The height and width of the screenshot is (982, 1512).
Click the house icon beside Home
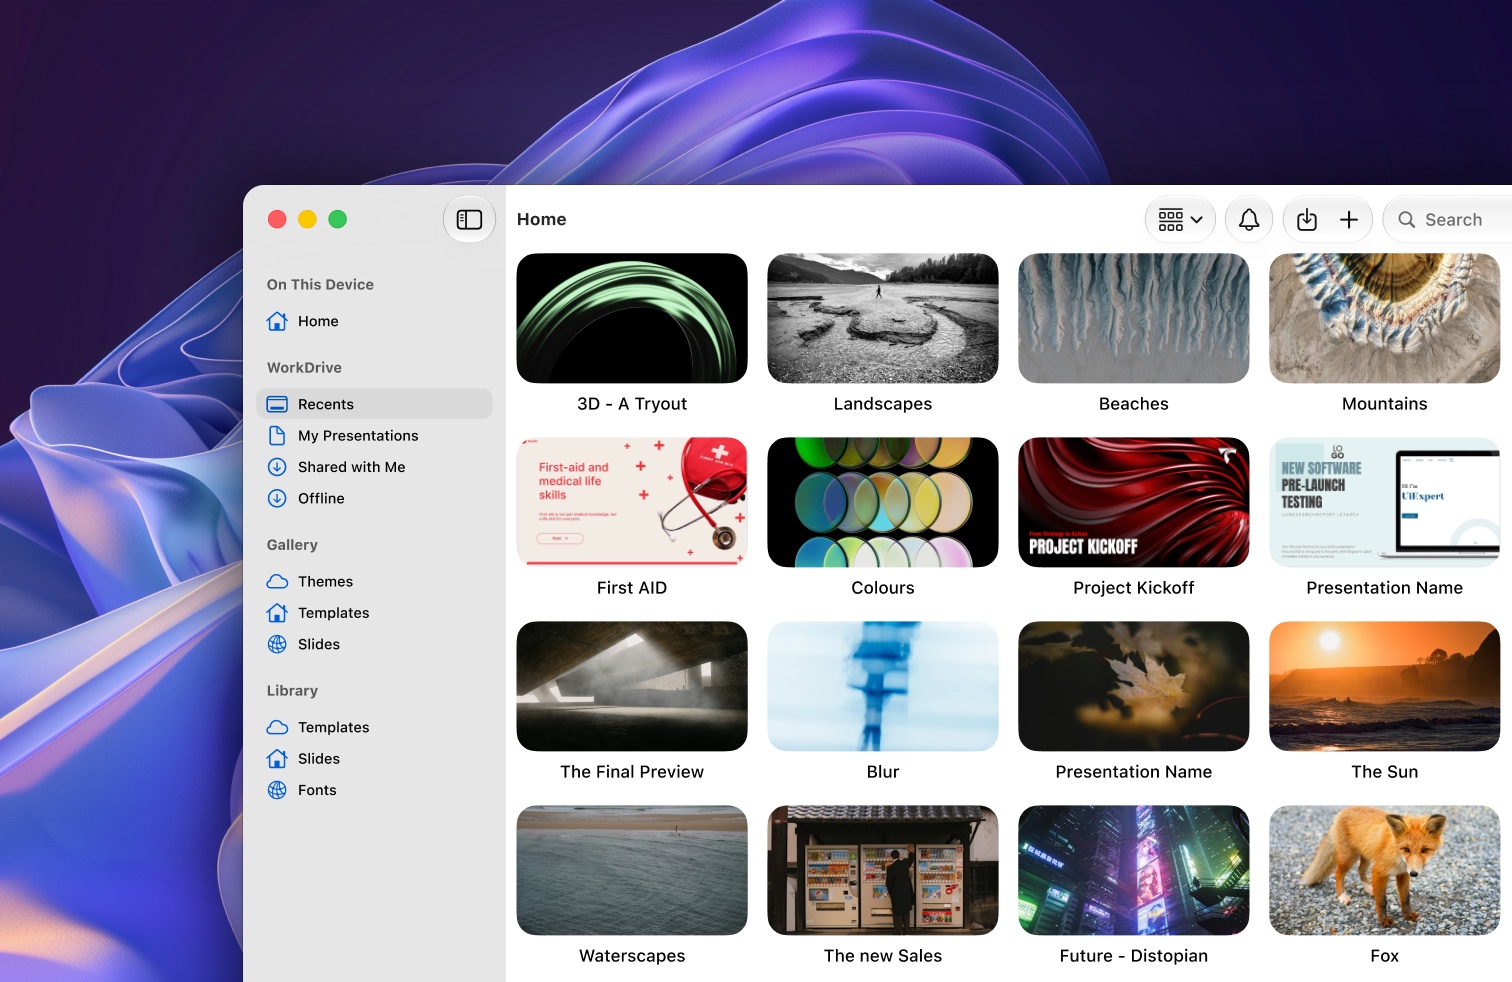click(277, 321)
